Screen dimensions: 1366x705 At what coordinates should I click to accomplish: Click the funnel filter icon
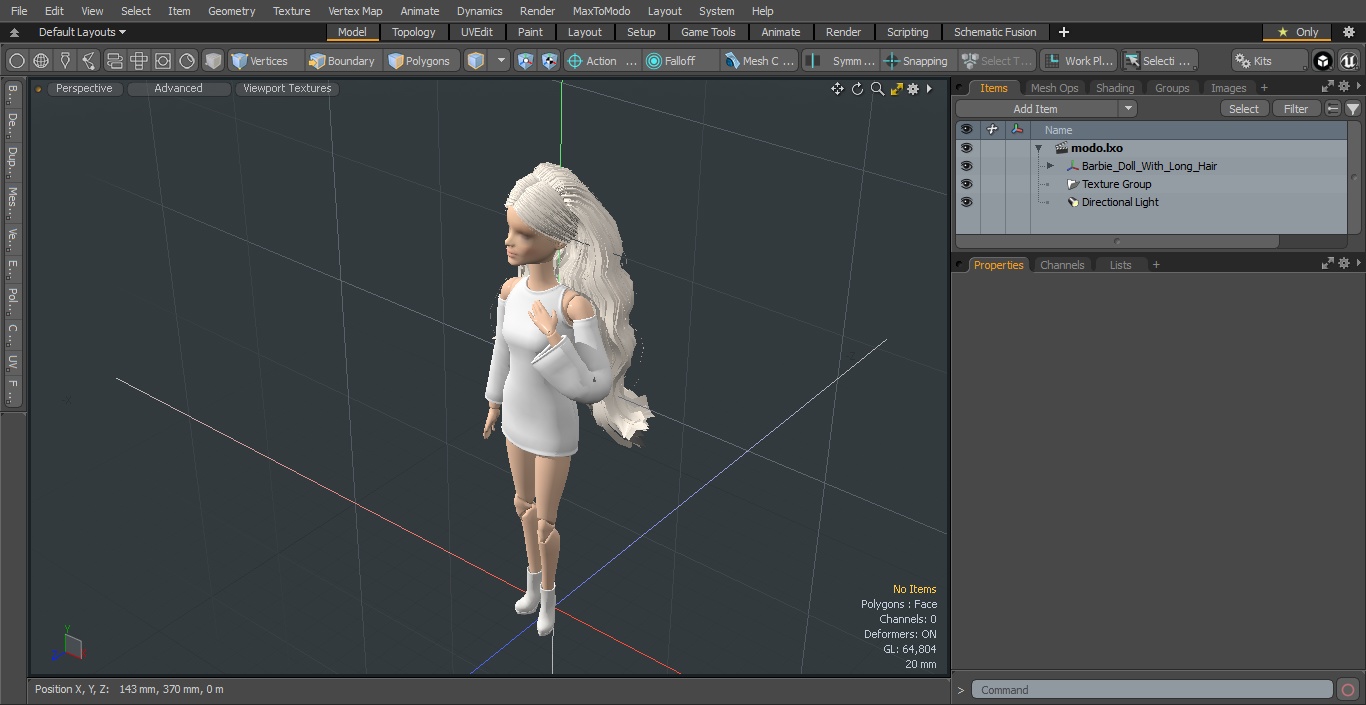(x=1353, y=109)
